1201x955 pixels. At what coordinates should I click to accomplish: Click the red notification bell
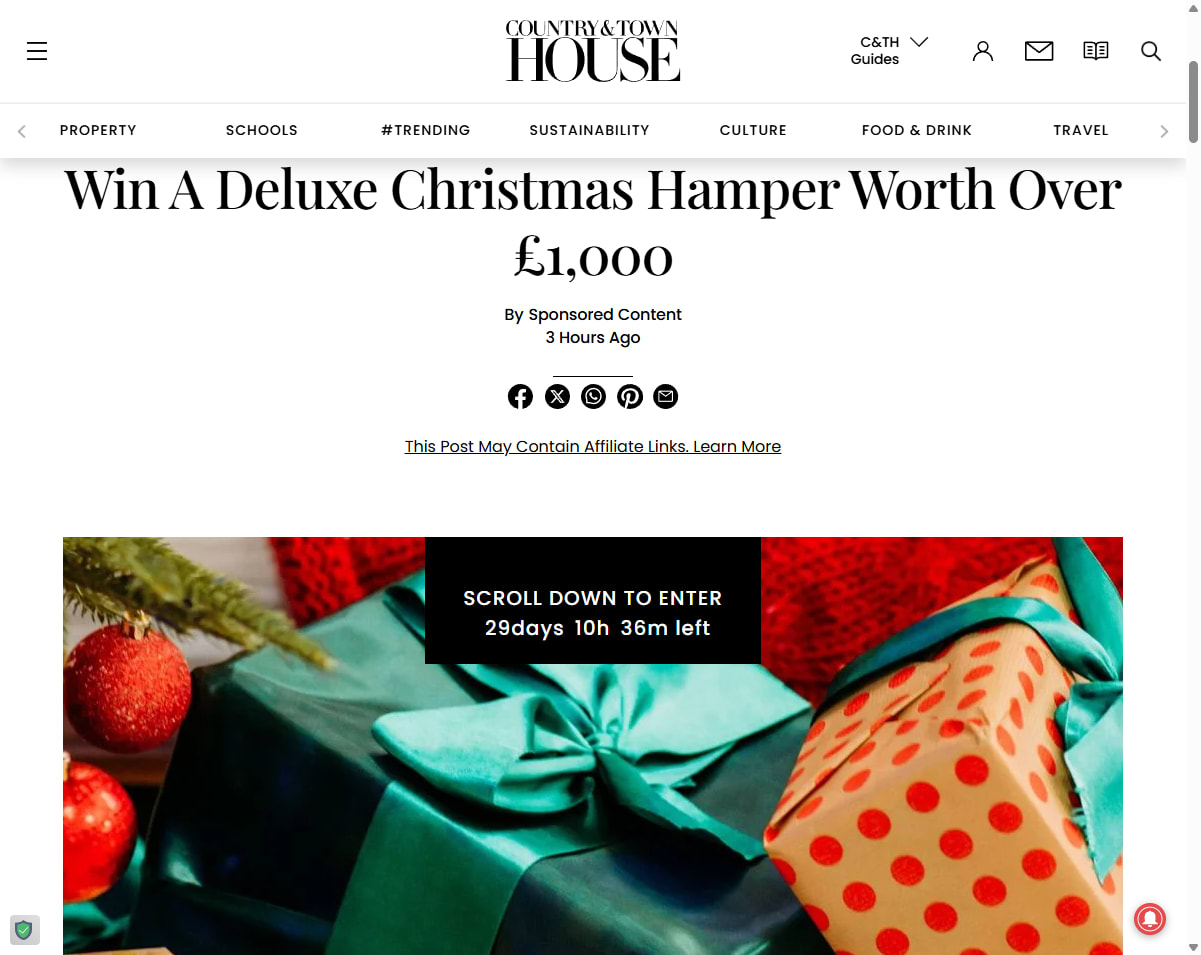1150,919
